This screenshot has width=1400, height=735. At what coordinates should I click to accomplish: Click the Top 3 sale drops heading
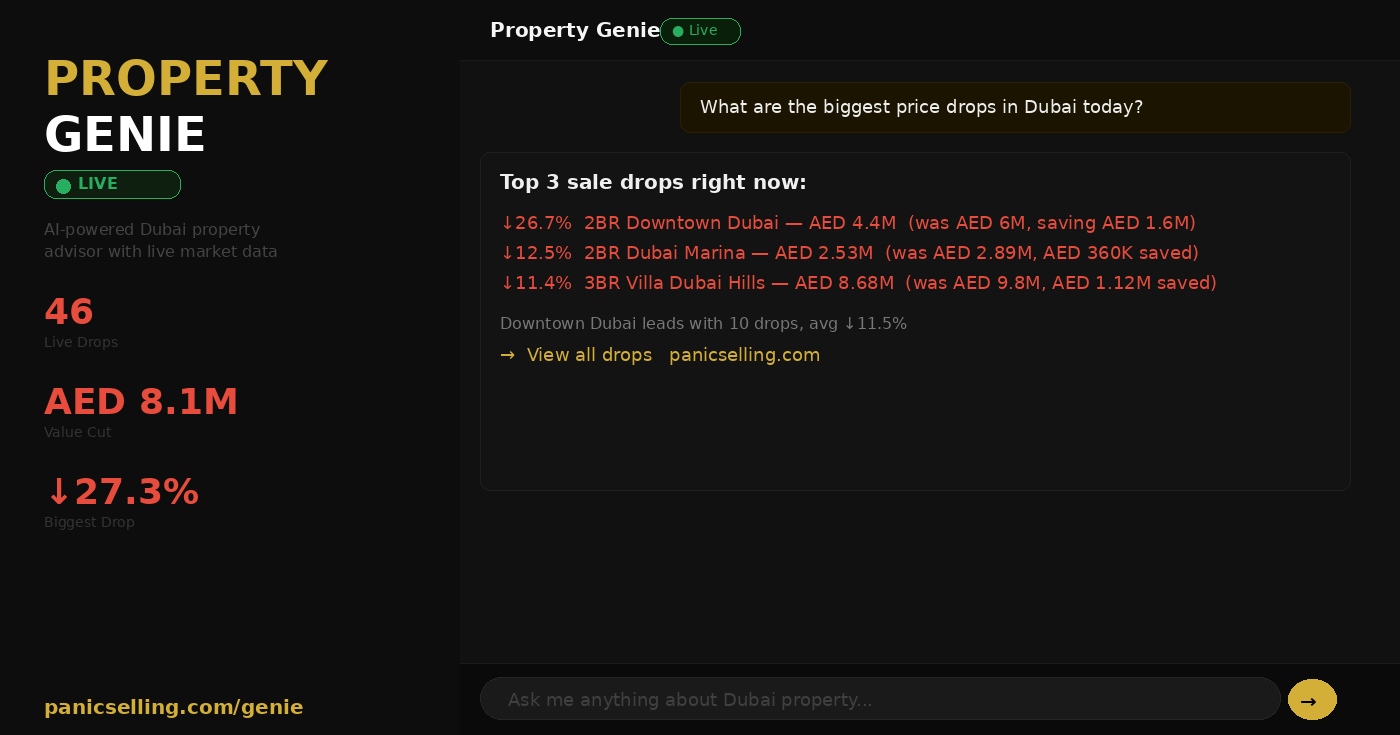click(653, 182)
